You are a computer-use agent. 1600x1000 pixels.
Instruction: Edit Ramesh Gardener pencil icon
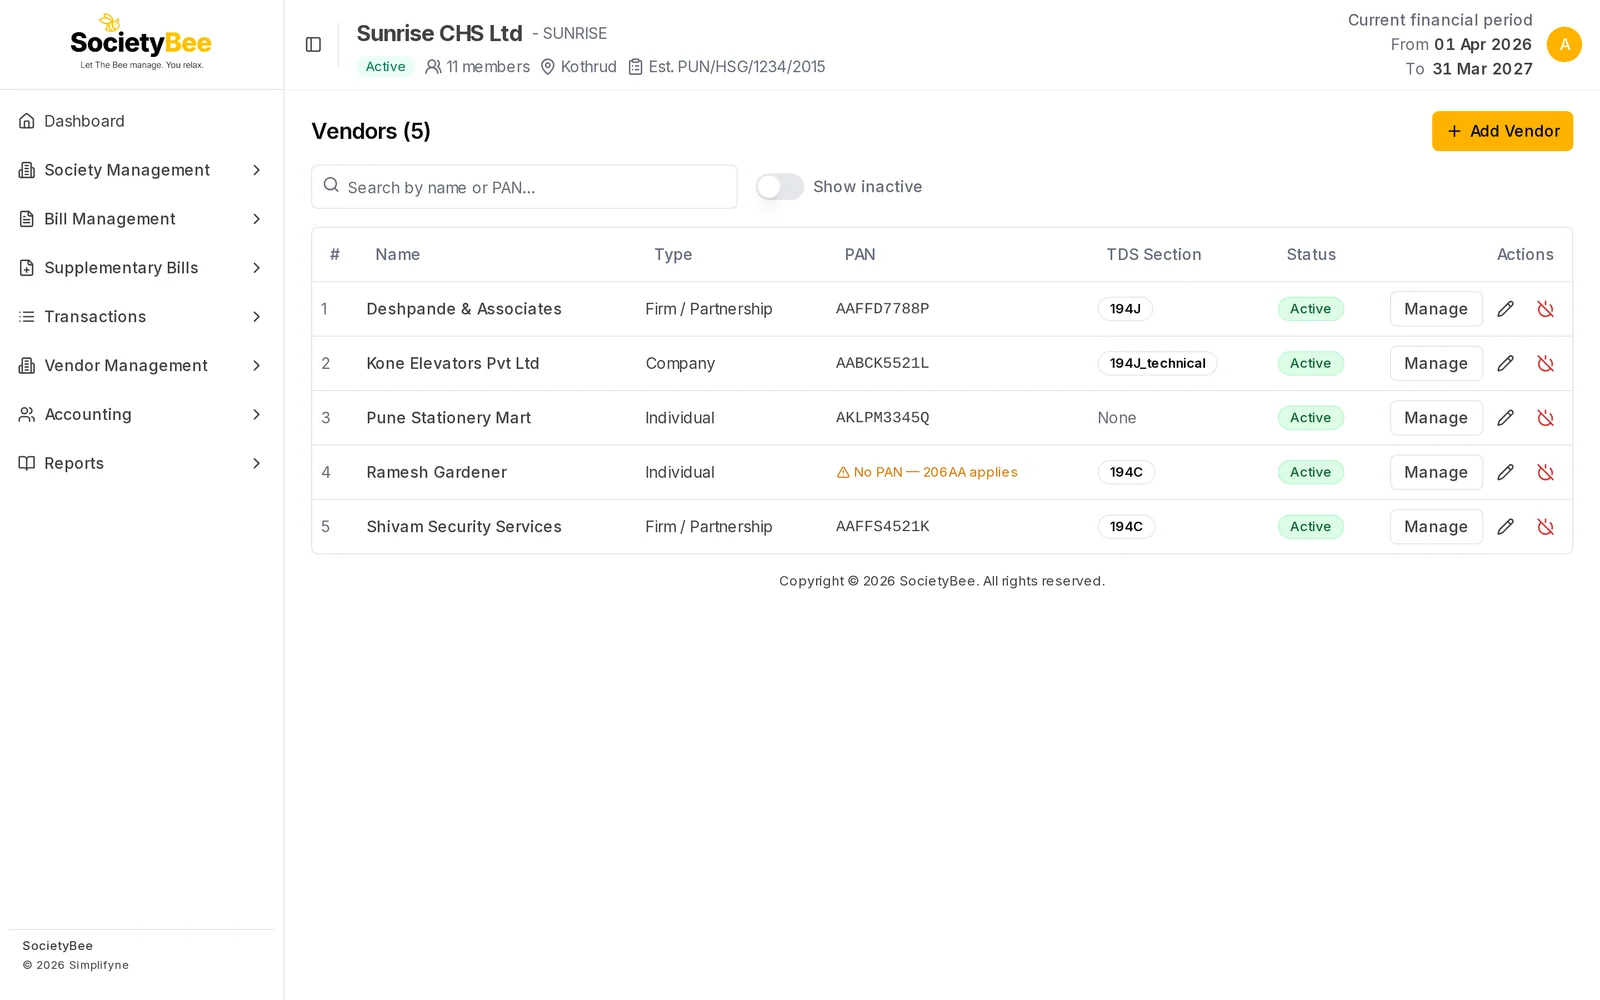click(x=1505, y=472)
